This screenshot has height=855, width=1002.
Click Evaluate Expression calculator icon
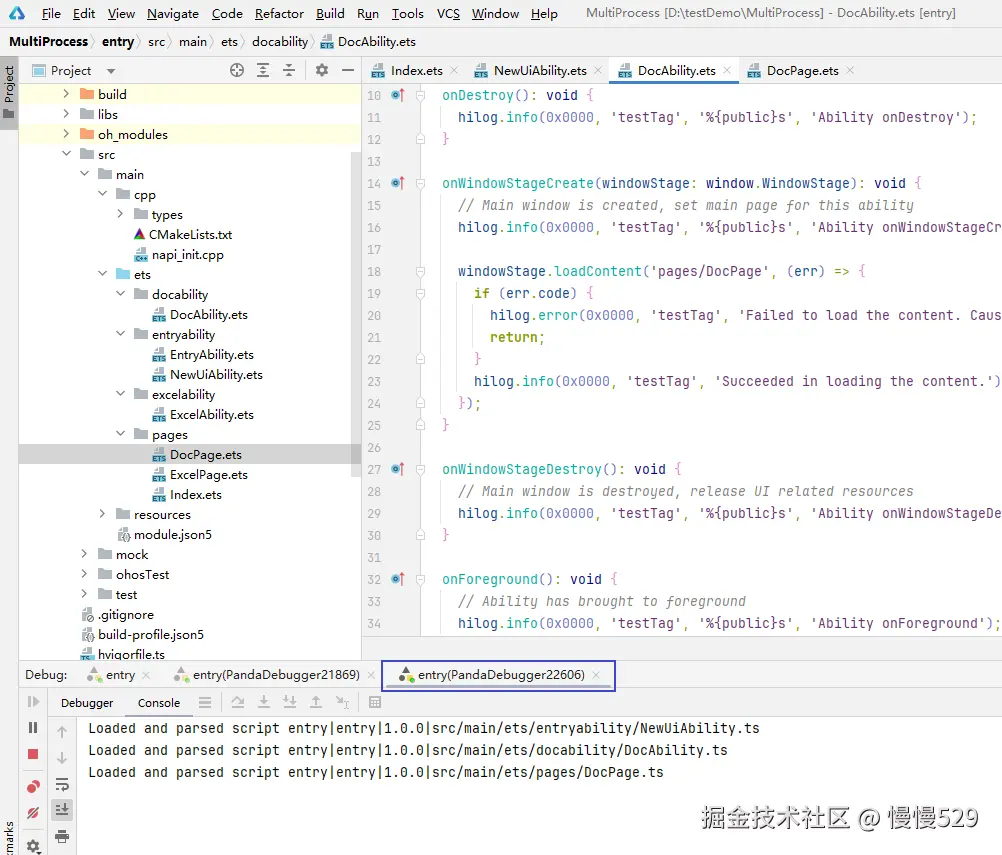coord(375,702)
